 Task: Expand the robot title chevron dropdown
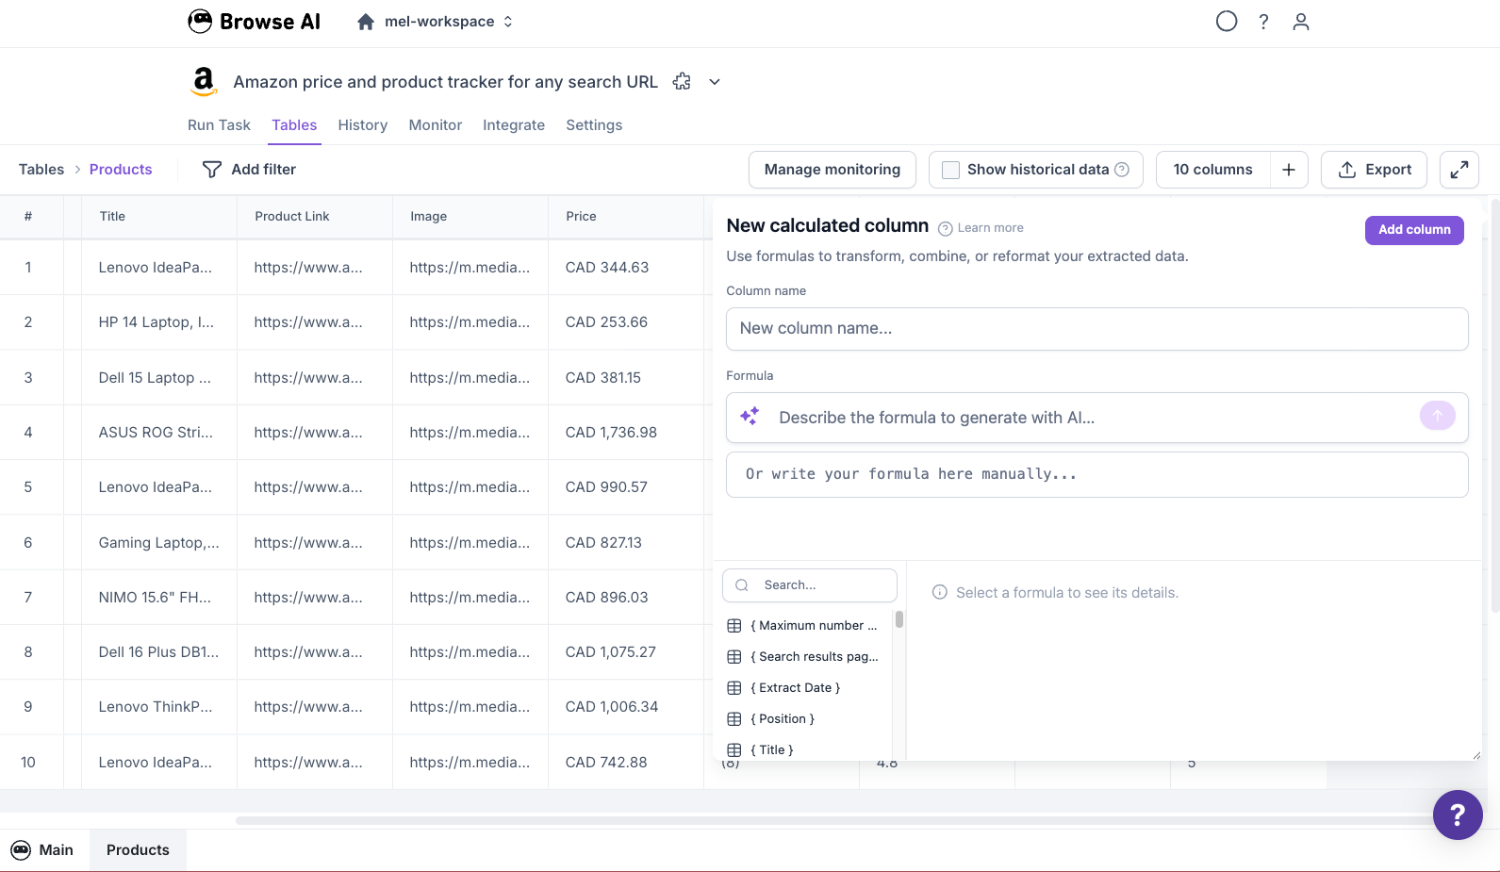(x=715, y=82)
